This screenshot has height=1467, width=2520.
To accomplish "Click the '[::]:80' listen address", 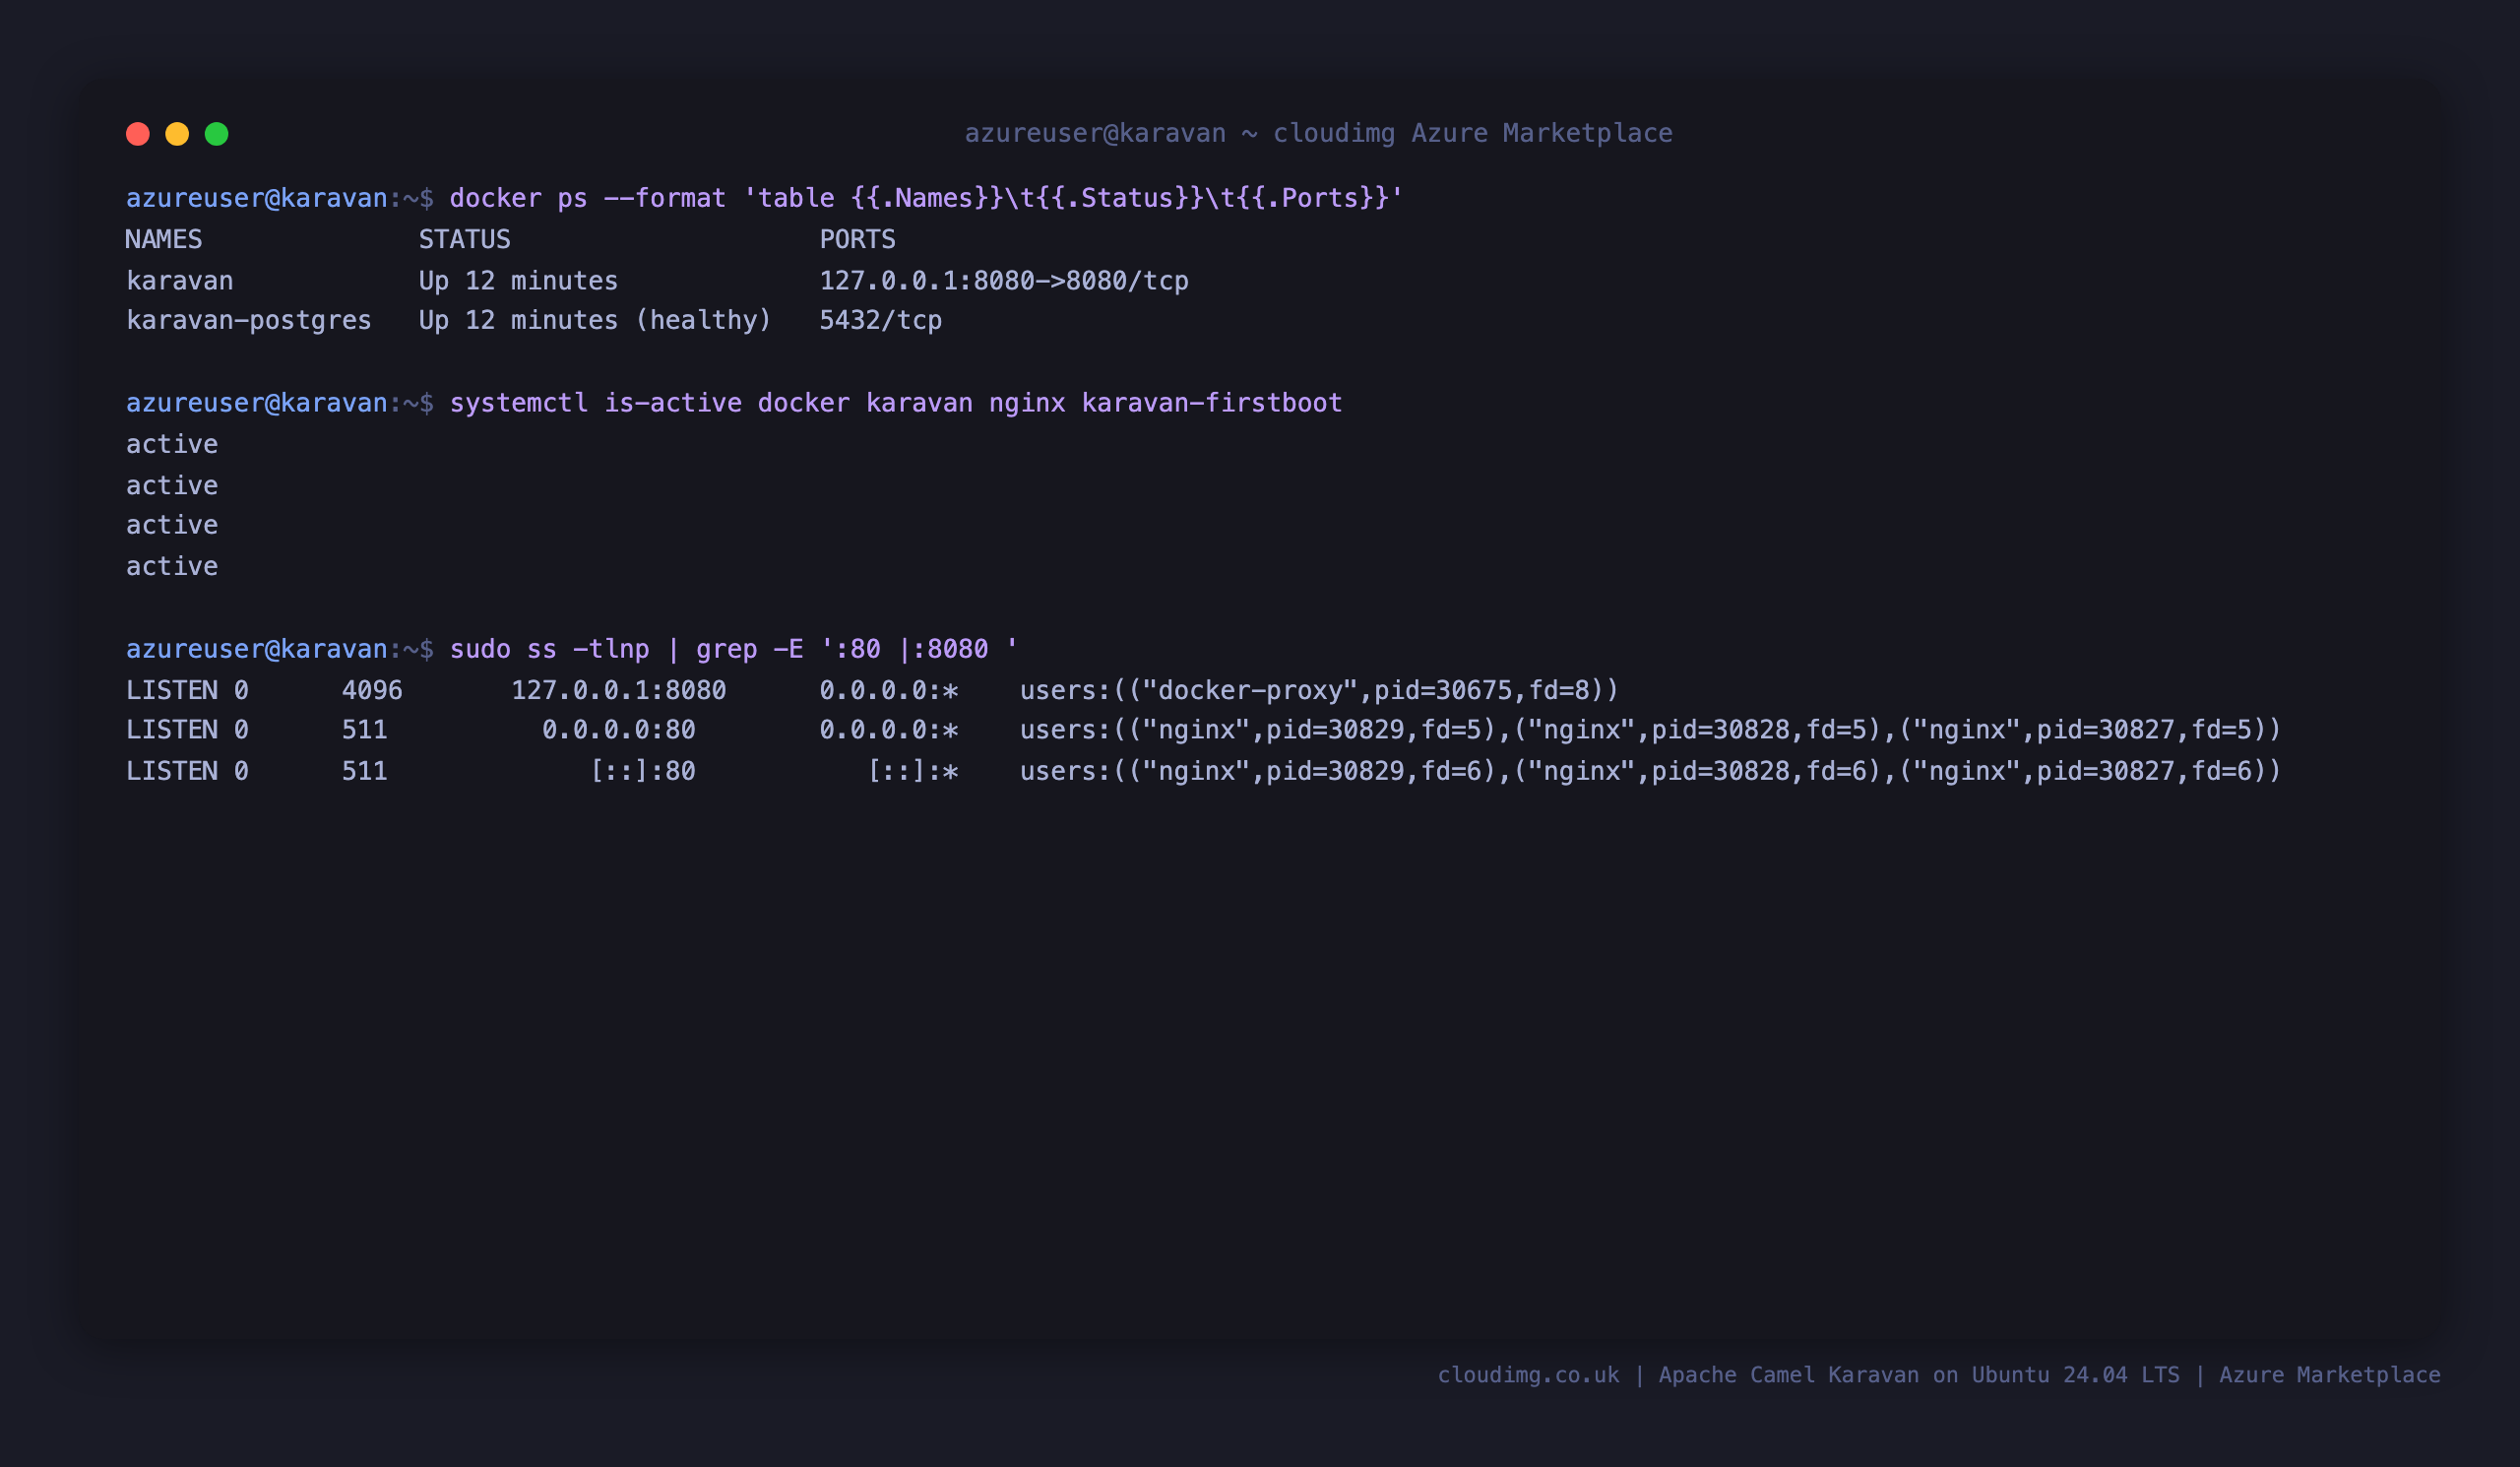I will [642, 771].
